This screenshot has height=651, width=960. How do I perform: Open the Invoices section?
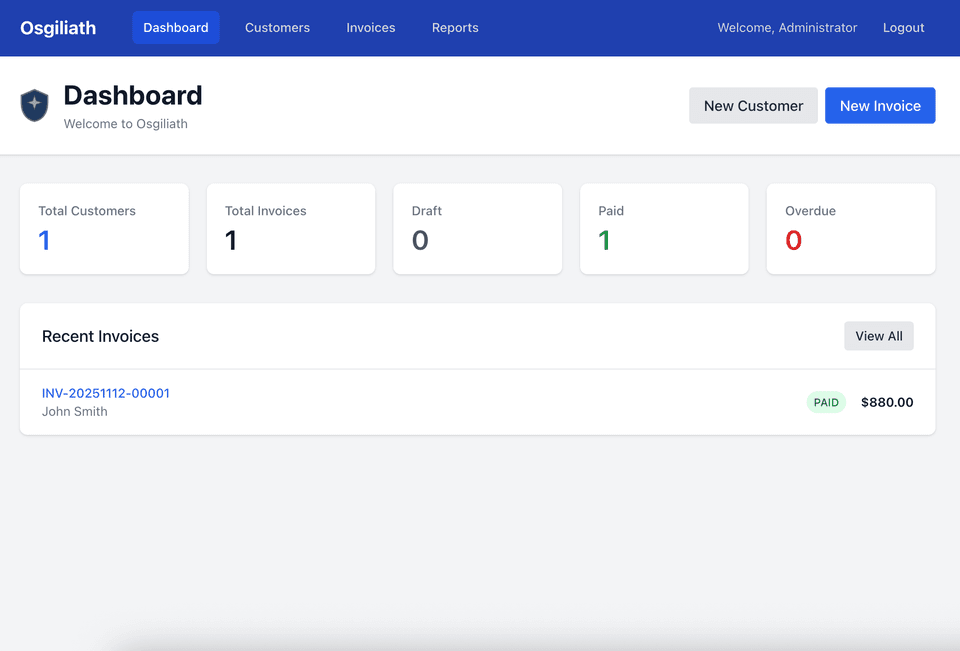(370, 28)
